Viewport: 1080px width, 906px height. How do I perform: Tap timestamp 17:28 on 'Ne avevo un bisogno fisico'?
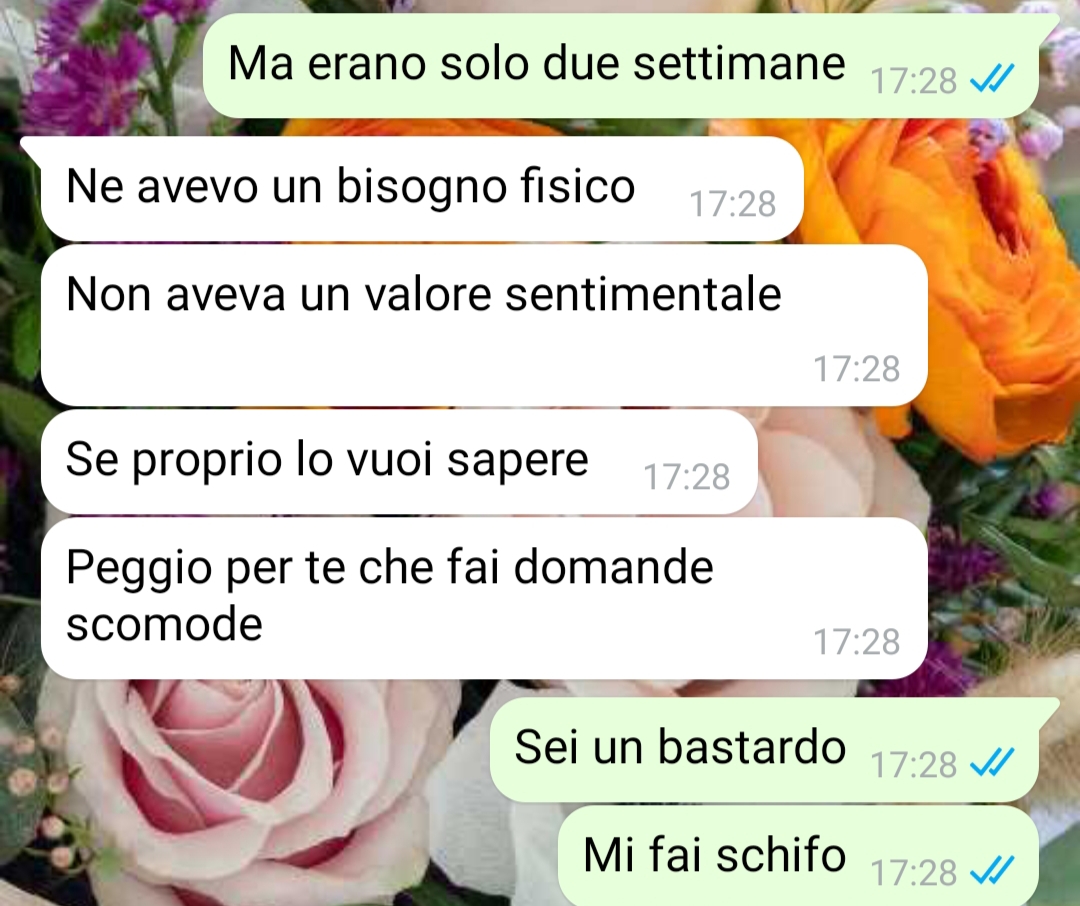pos(732,204)
